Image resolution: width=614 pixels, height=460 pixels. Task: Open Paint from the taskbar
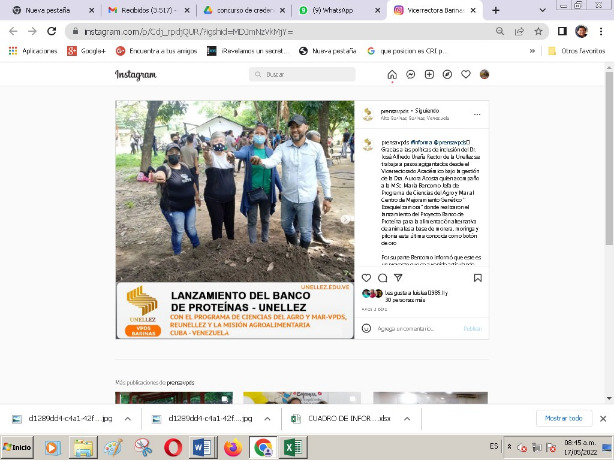(113, 447)
